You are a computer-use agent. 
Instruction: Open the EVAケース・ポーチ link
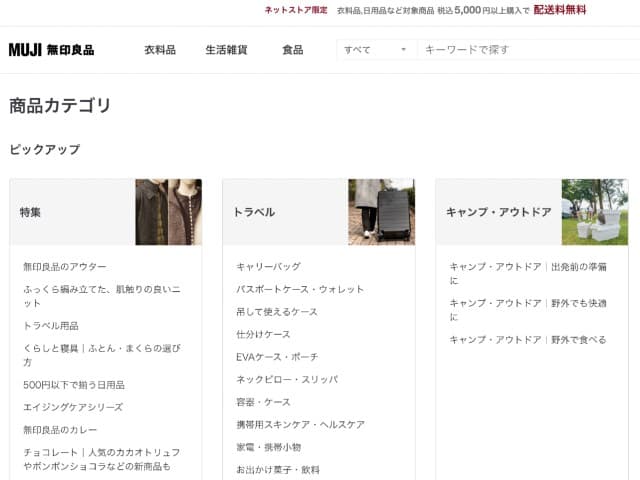(277, 357)
